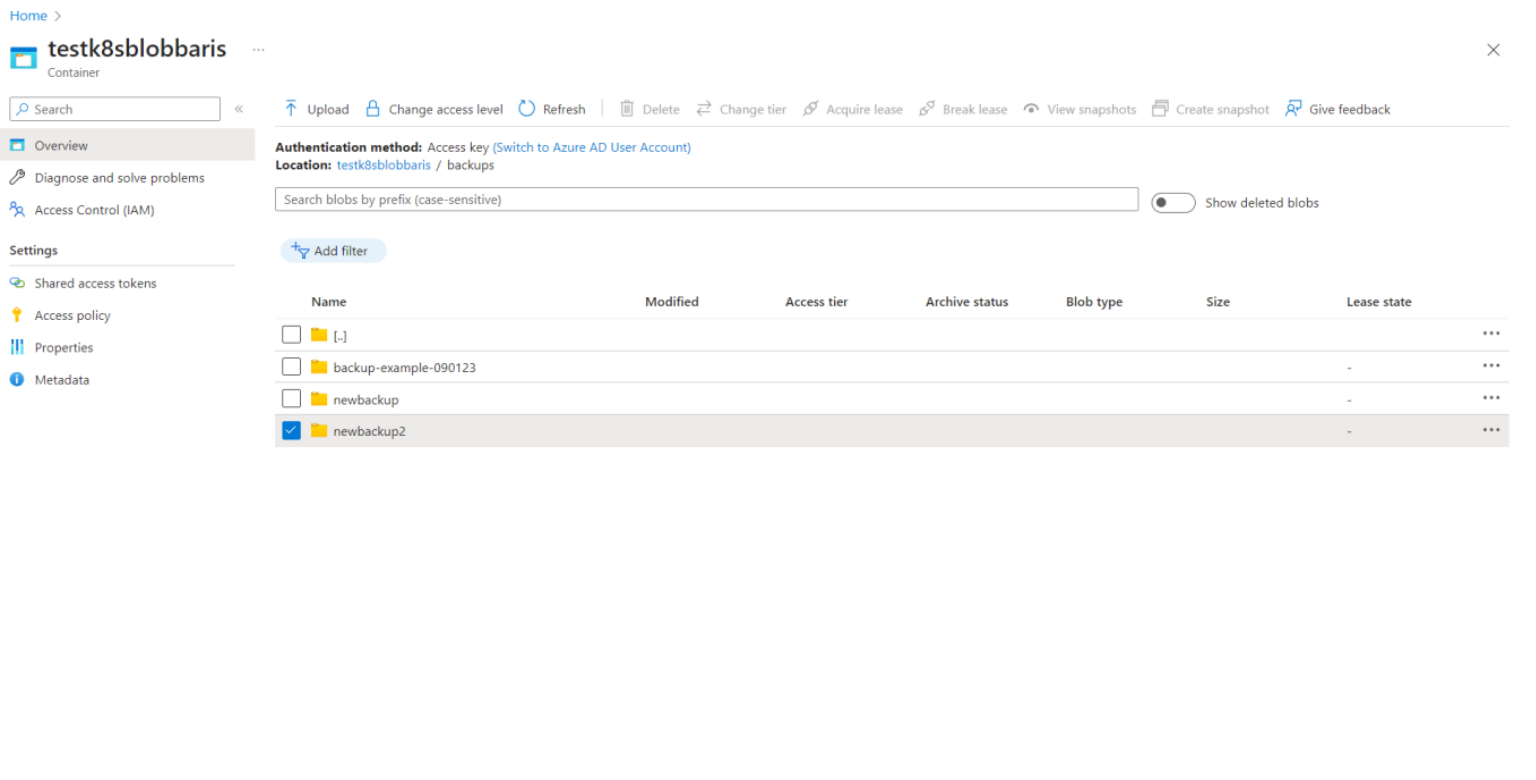
Task: Click the Upload toolbar icon
Action: 291,109
